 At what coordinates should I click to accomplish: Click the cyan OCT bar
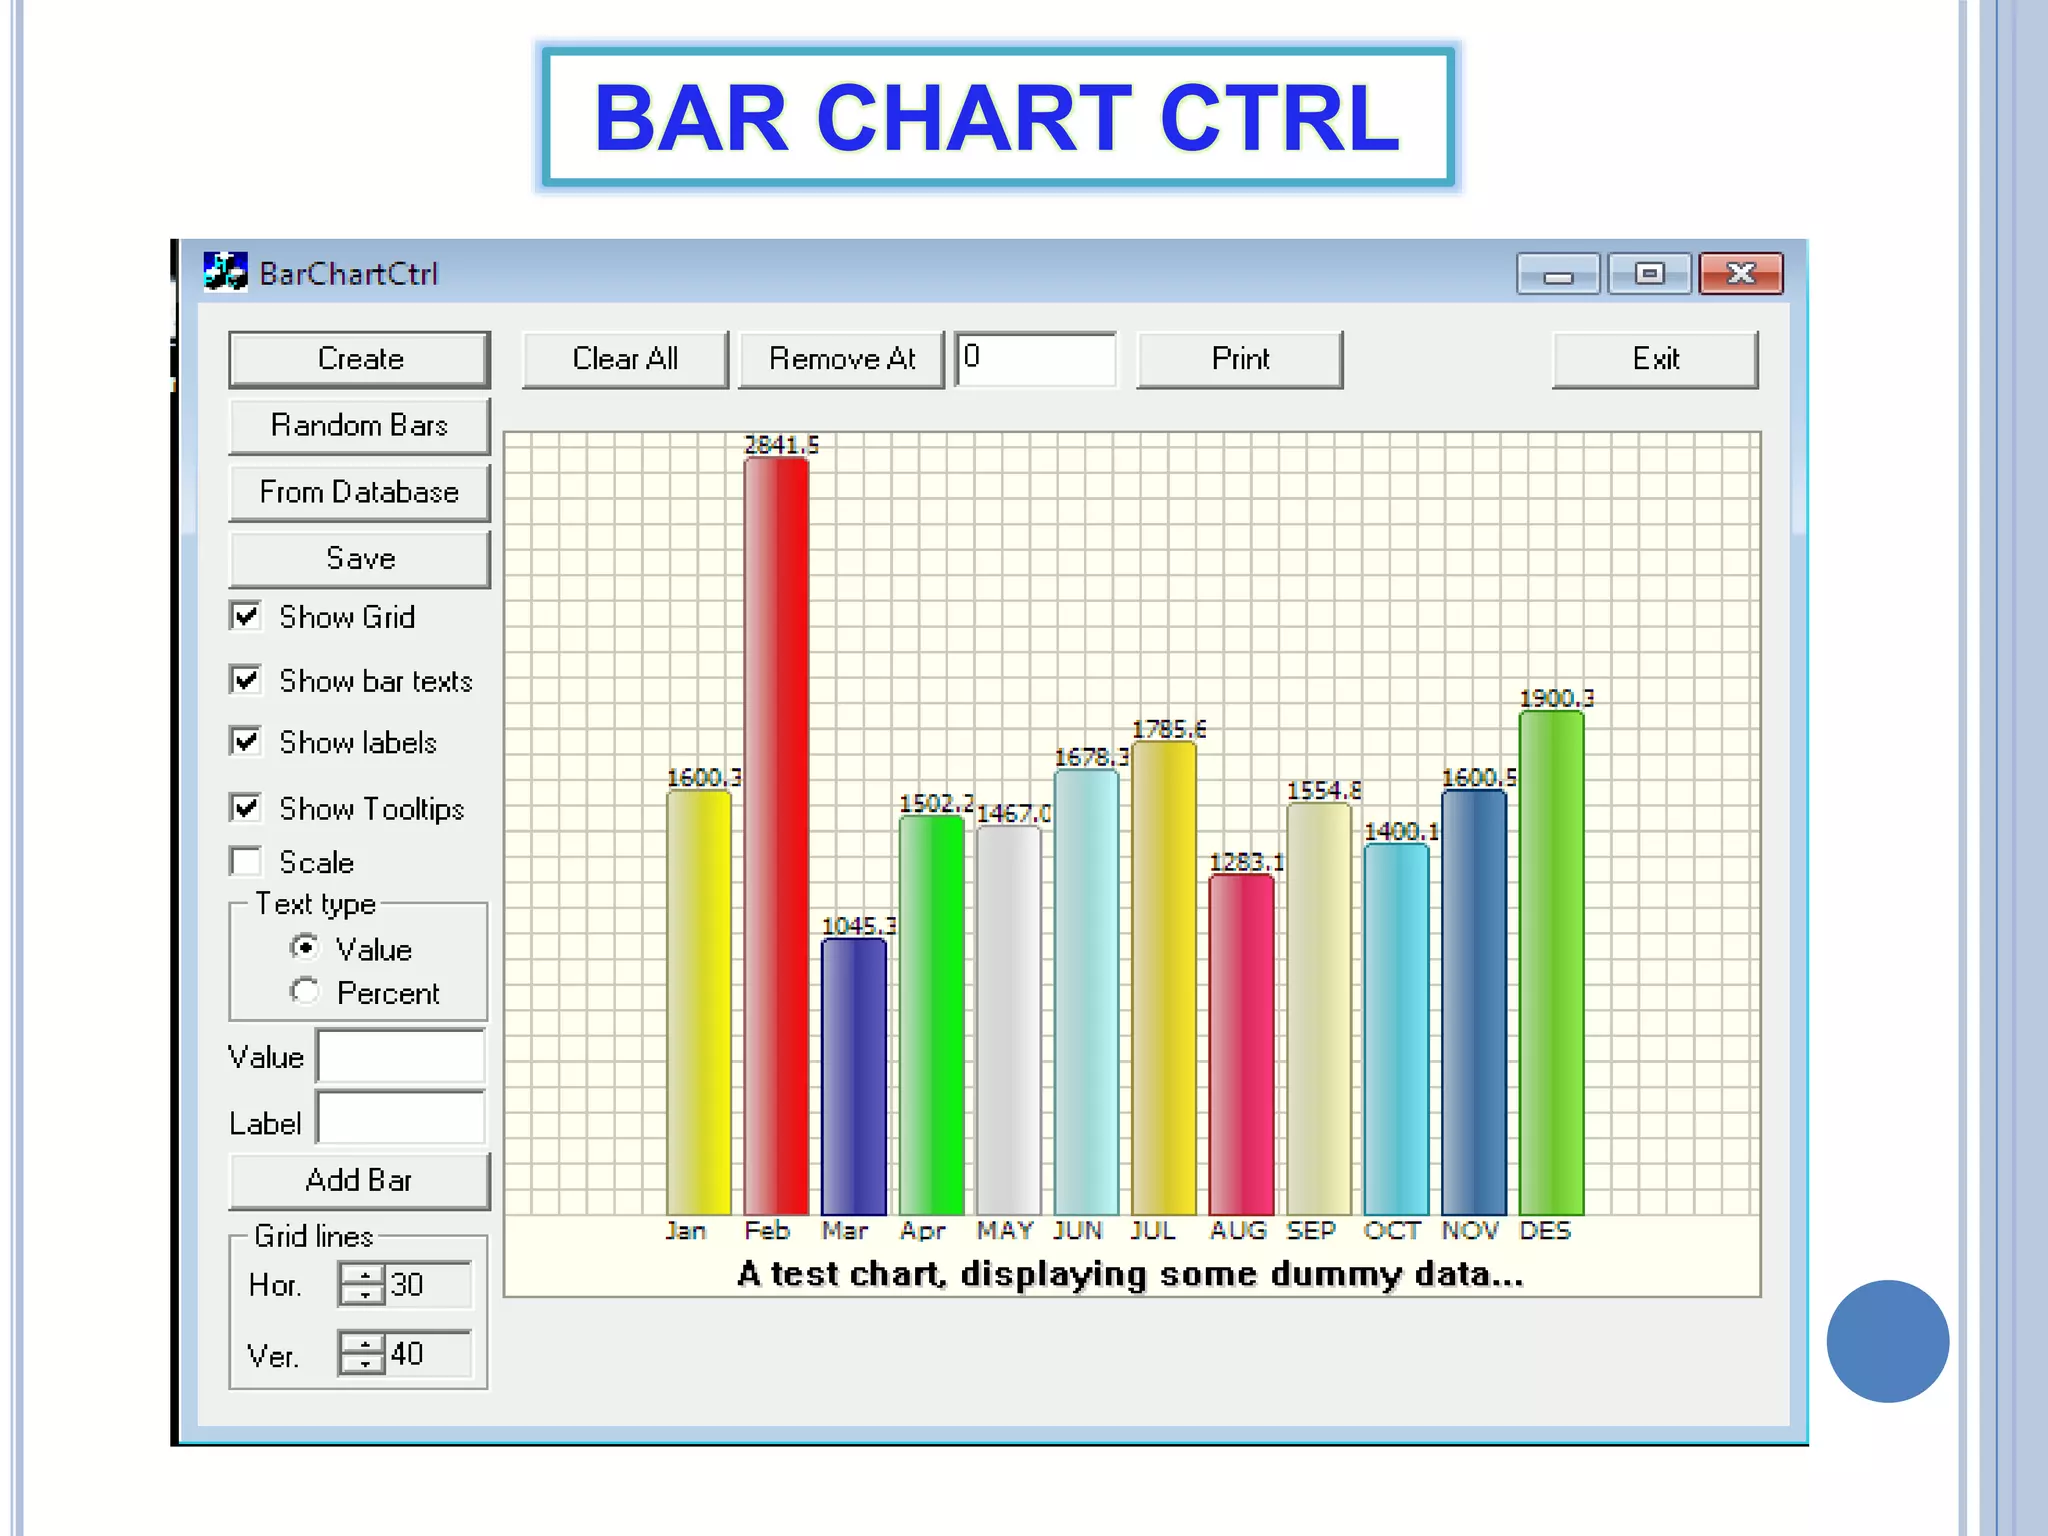click(x=1396, y=1029)
